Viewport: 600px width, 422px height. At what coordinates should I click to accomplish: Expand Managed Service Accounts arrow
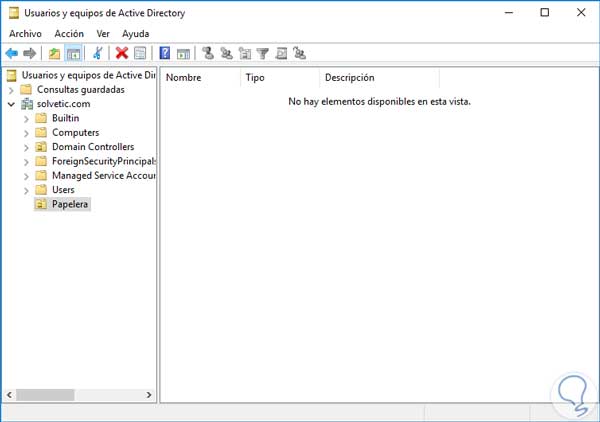pyautogui.click(x=26, y=176)
